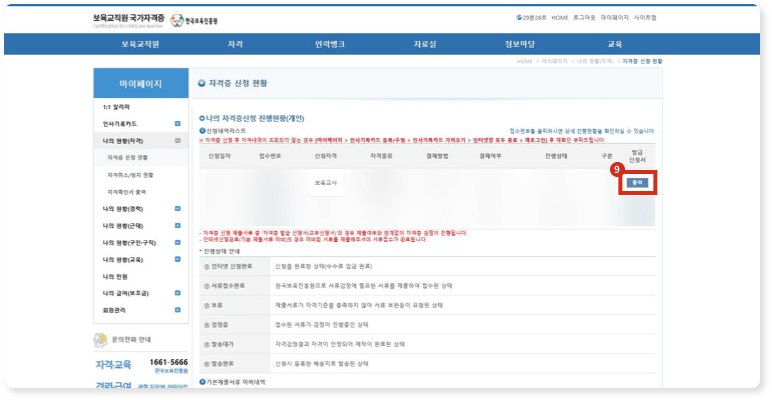This screenshot has height=400, width=772.
Task: Expand 나의 급여(보조금) with its plus icon
Action: click(178, 293)
